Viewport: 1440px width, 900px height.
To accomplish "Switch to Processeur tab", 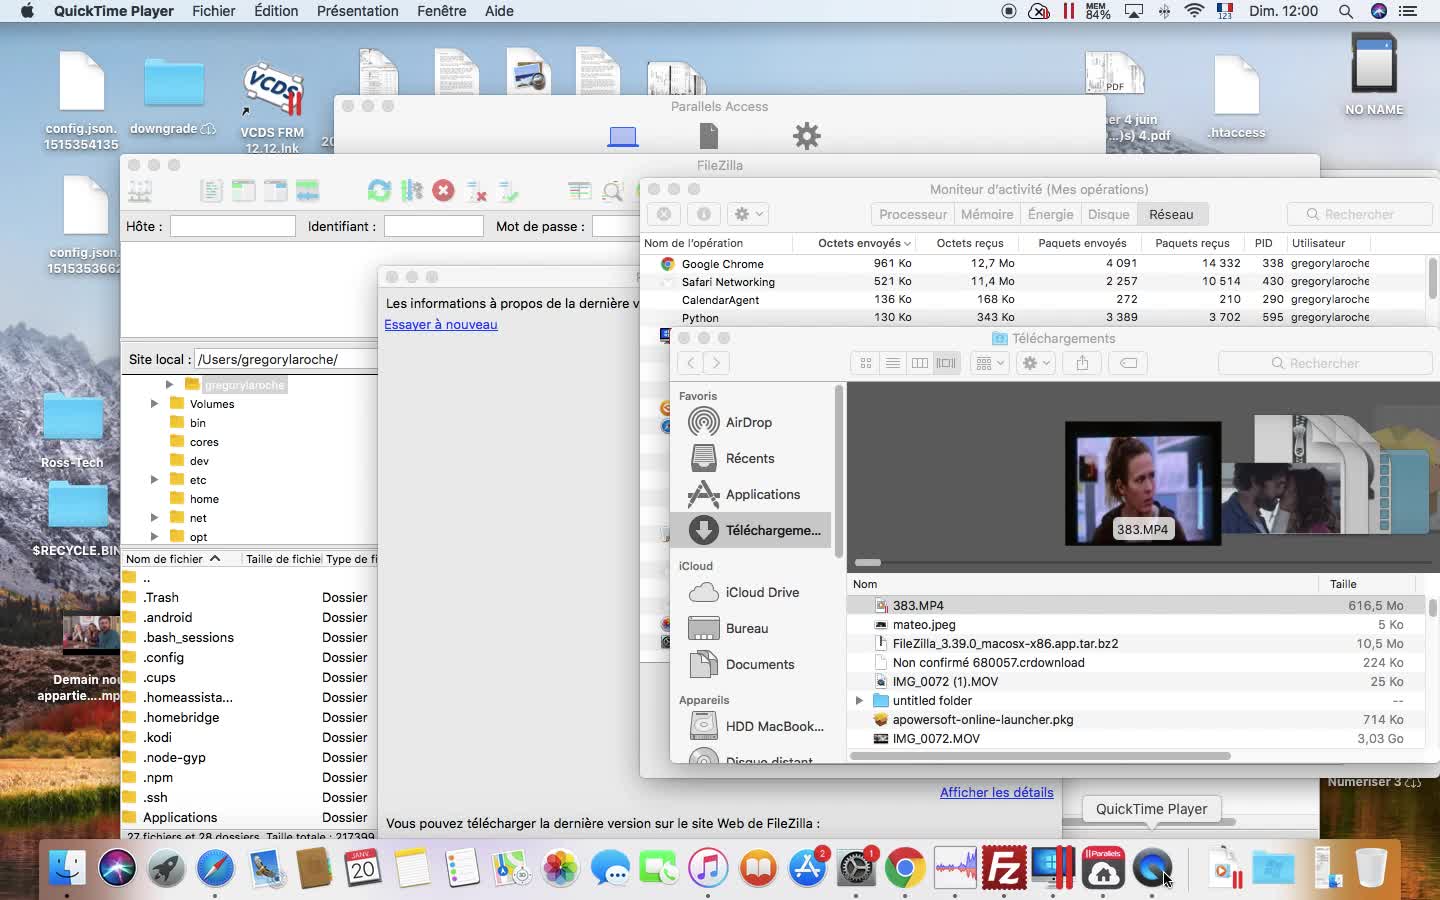I will coord(912,214).
